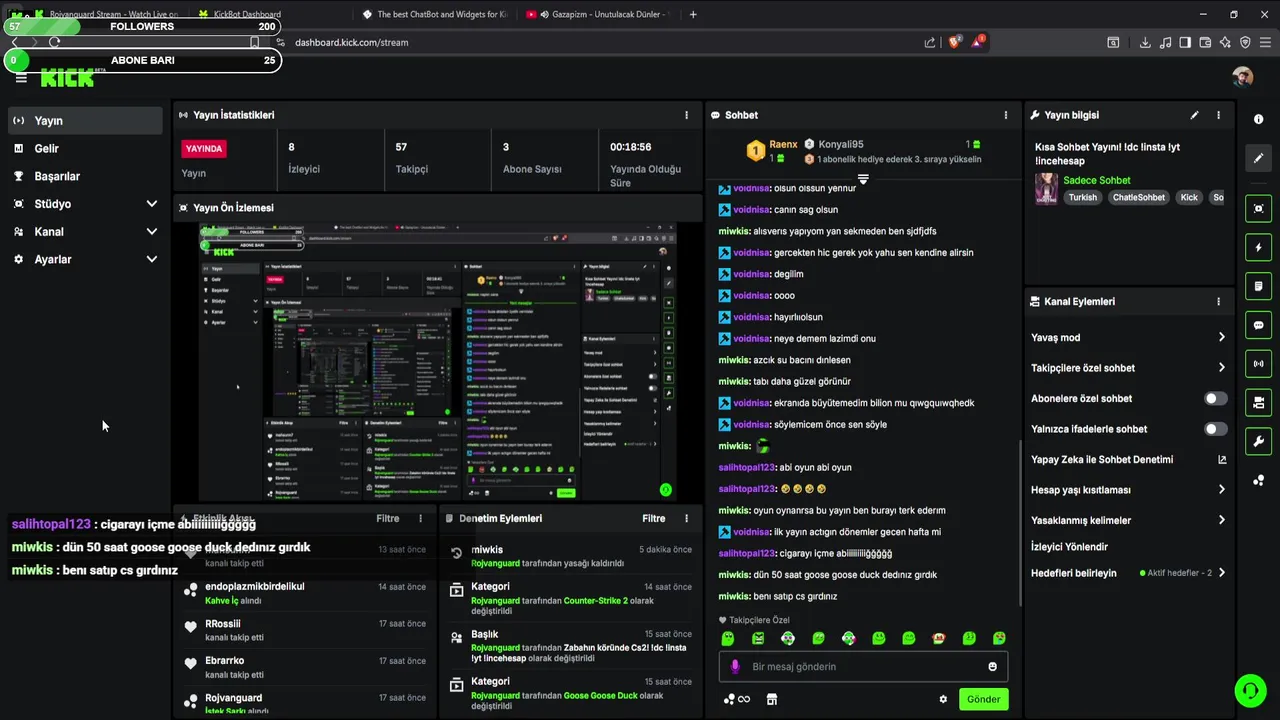Toggle Abonelere özel sohbet switch
Image resolution: width=1280 pixels, height=720 pixels.
1215,398
